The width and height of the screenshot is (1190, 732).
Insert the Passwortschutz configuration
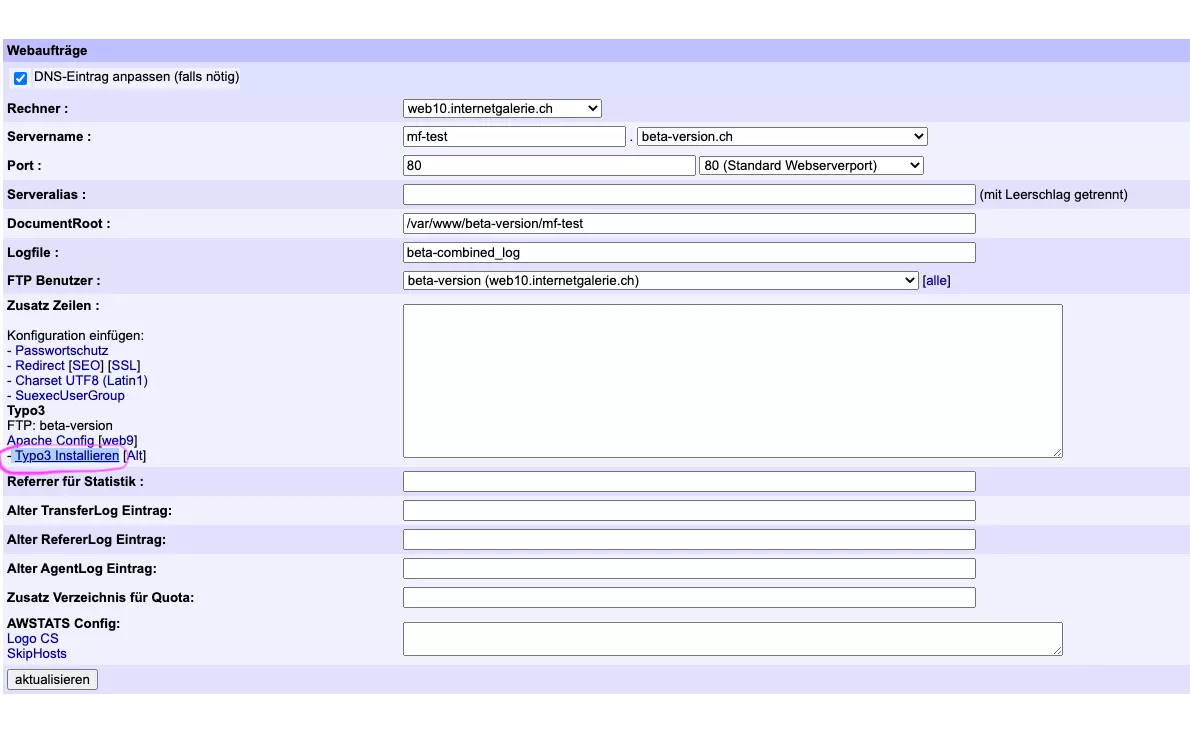pos(61,350)
